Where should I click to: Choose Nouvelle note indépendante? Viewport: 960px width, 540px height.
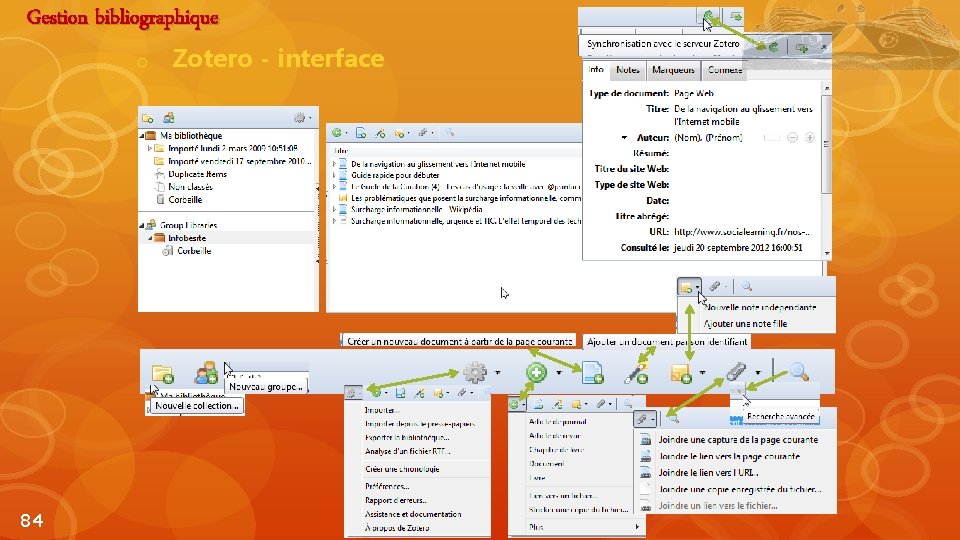[x=760, y=307]
